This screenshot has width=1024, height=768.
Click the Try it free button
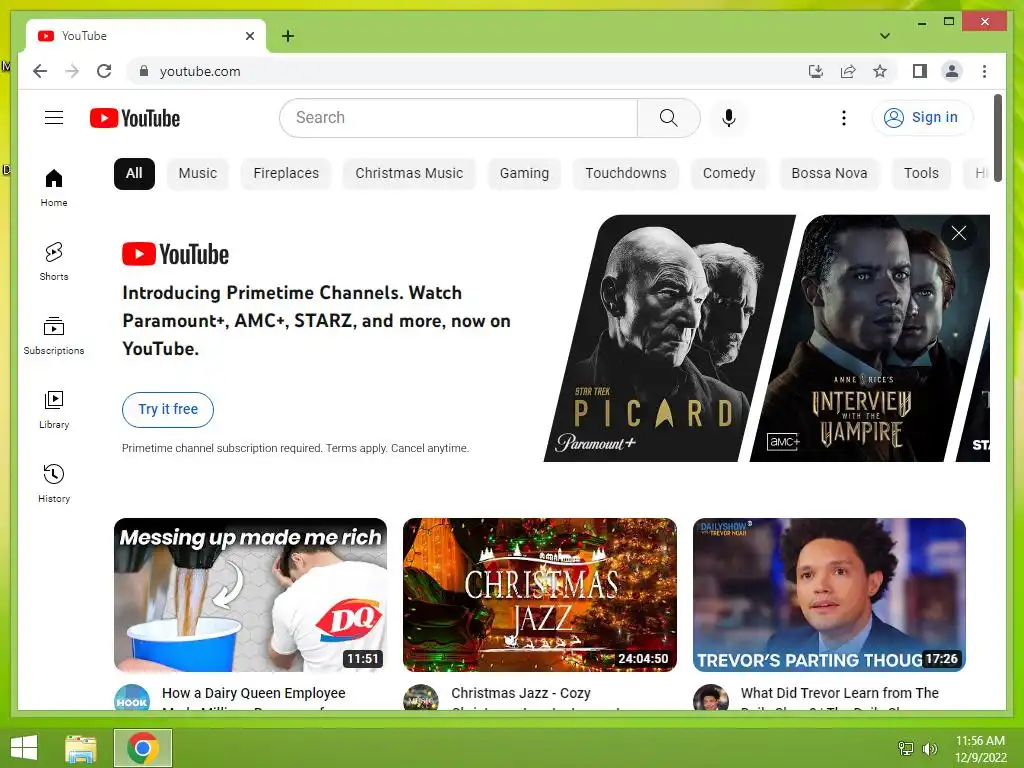168,409
